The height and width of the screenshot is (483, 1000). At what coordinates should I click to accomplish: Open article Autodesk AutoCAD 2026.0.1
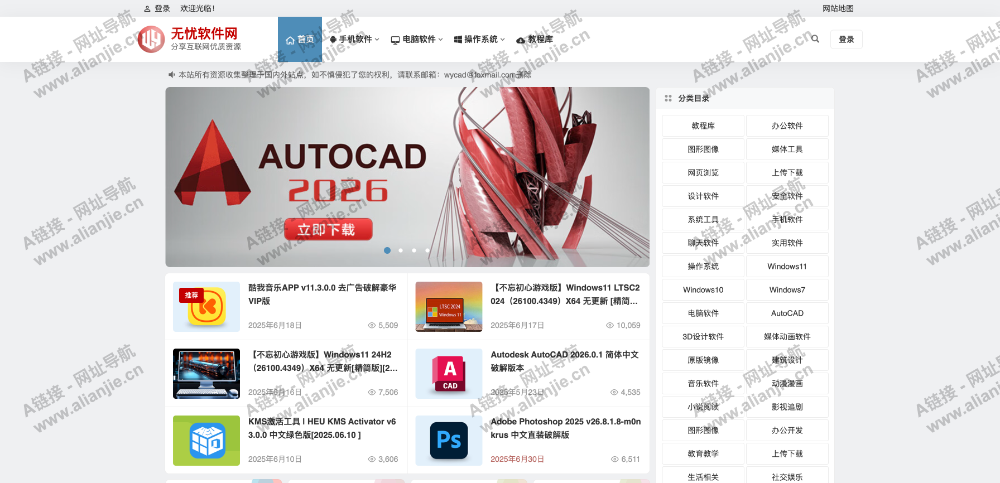[565, 361]
